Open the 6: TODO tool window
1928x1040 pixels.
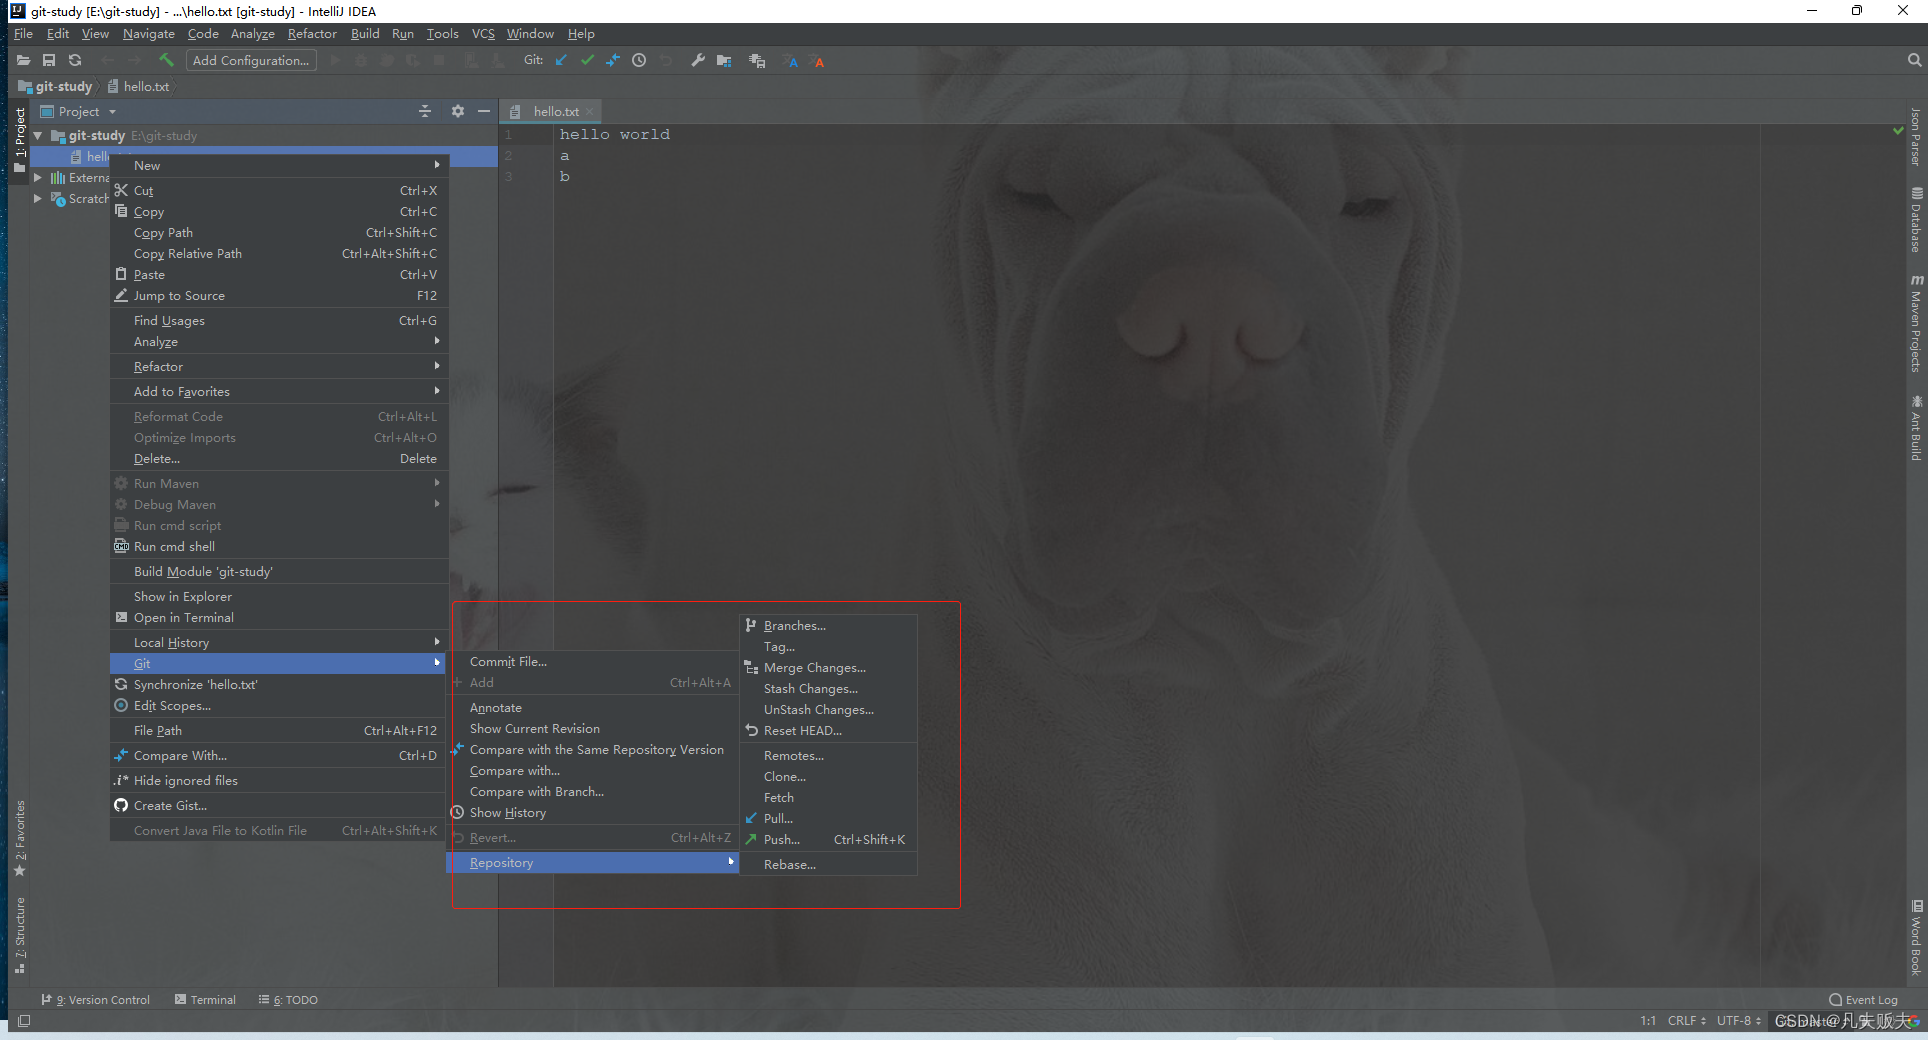tap(288, 1000)
